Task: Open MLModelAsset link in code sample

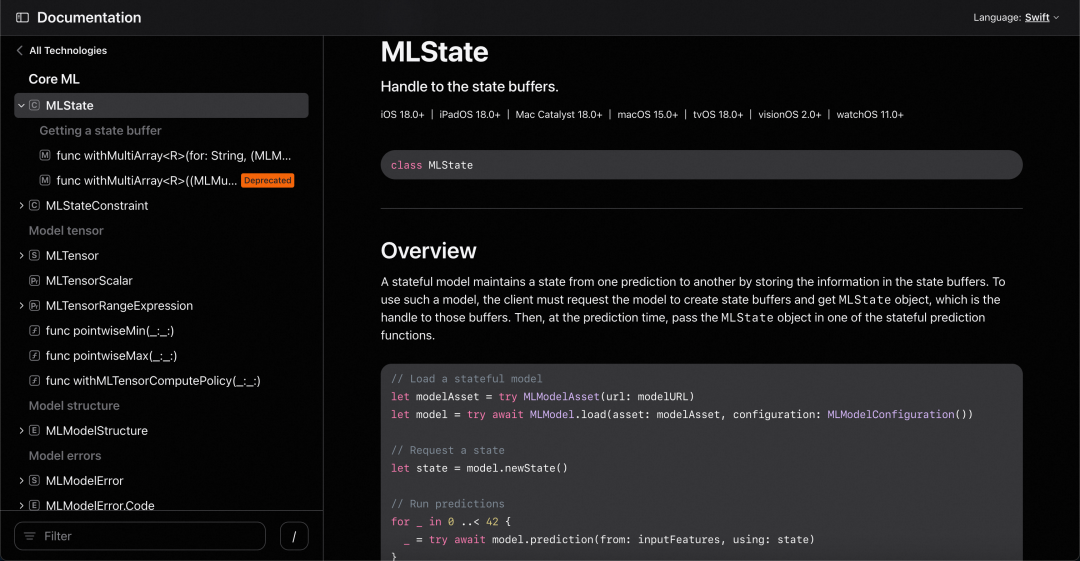Action: 561,396
